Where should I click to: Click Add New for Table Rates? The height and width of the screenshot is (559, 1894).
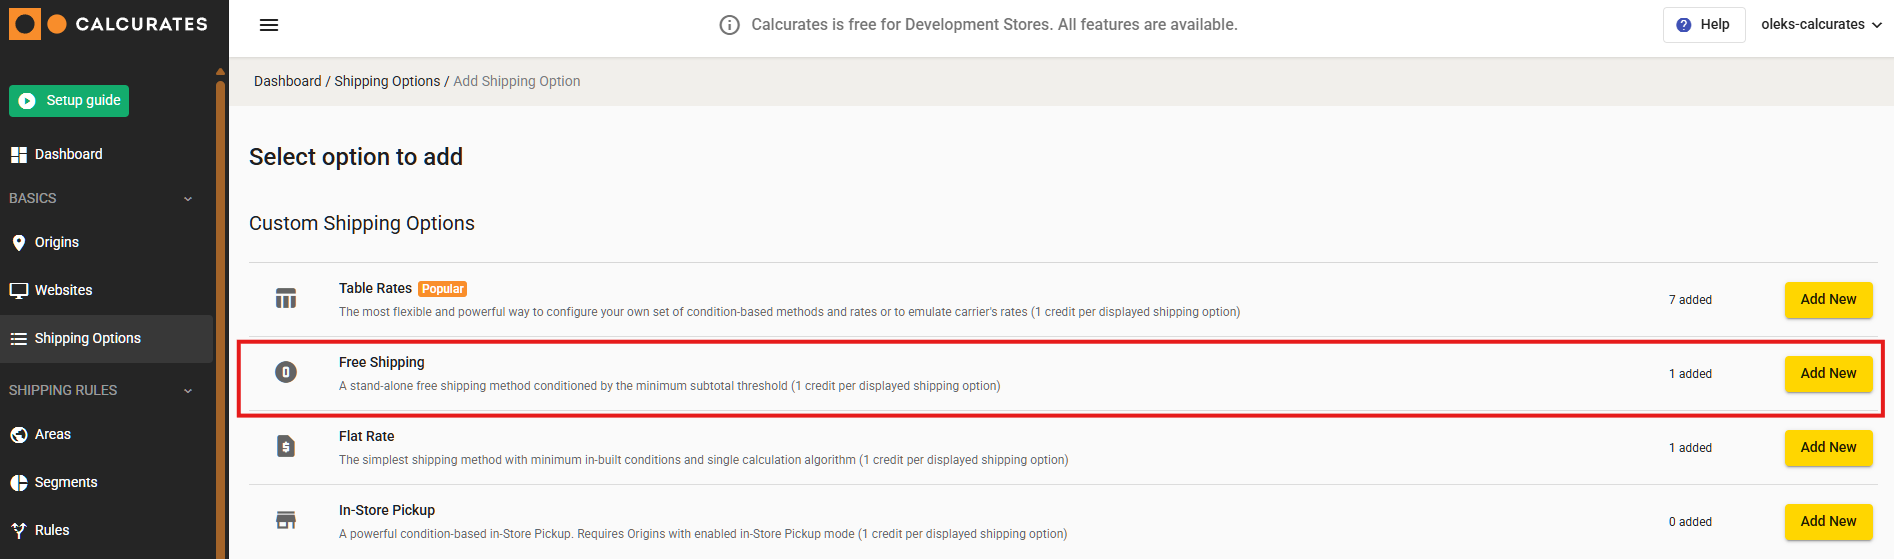[1828, 299]
